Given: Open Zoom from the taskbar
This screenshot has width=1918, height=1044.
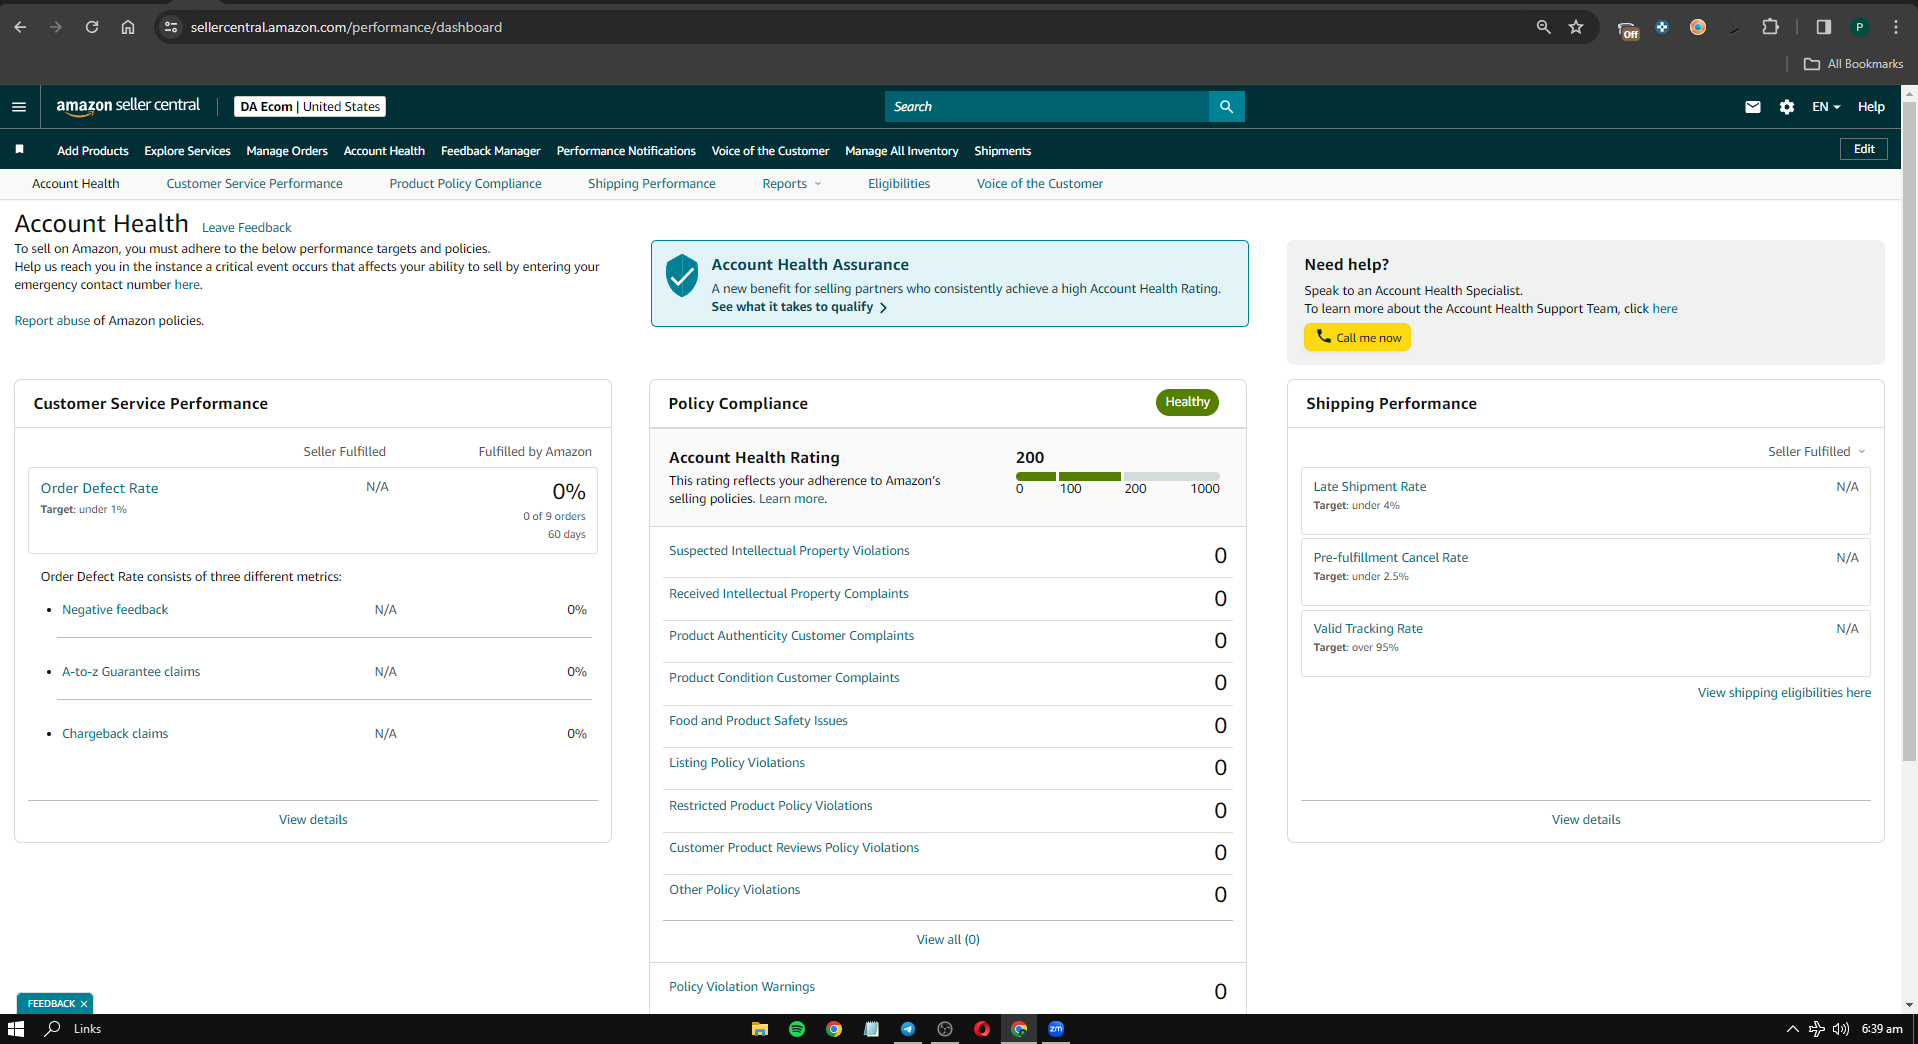Looking at the screenshot, I should pyautogui.click(x=1056, y=1029).
